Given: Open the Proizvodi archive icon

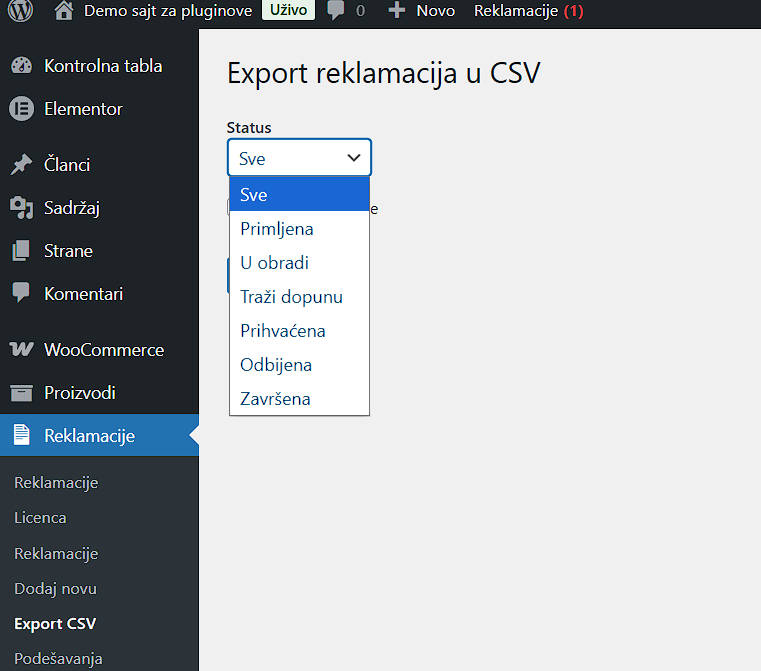Looking at the screenshot, I should coord(21,393).
